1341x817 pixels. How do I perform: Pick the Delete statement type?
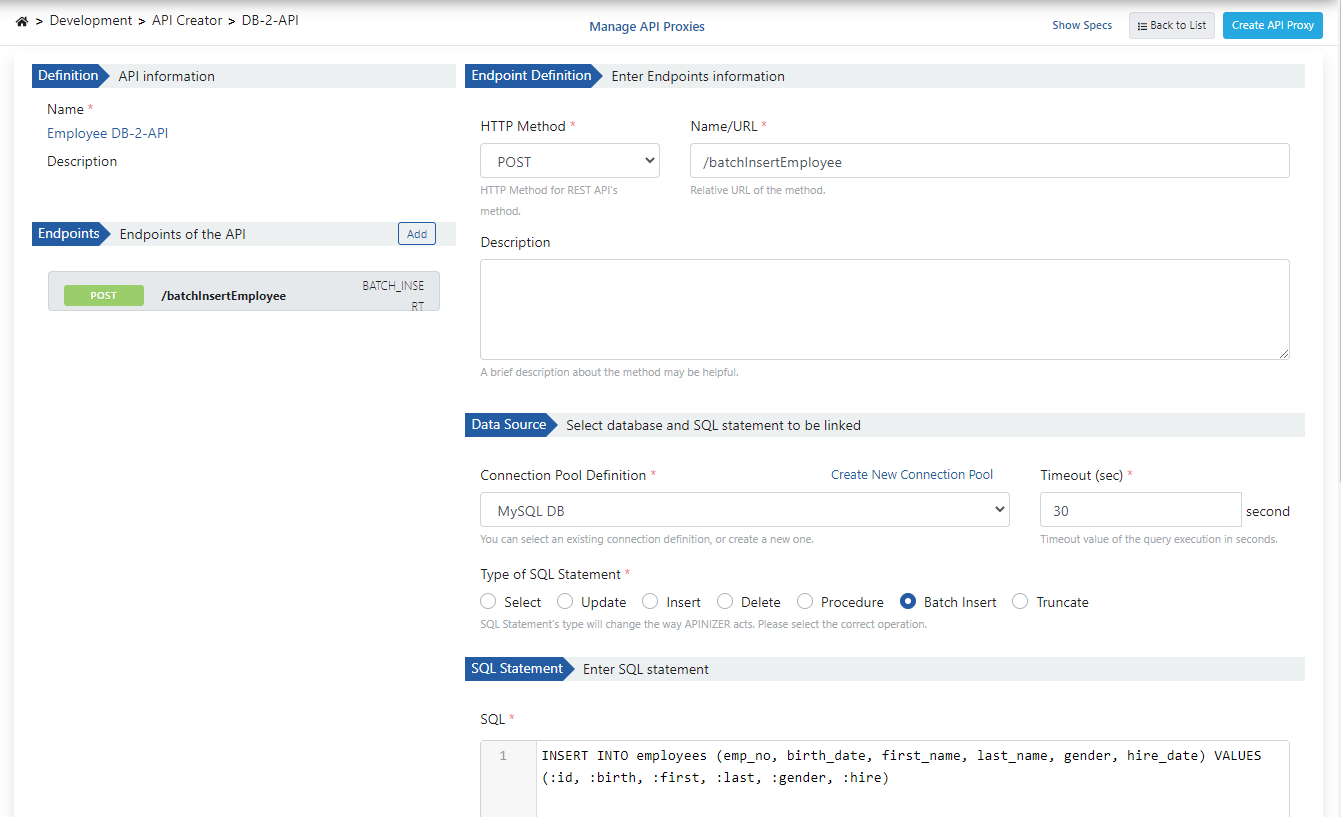pyautogui.click(x=725, y=602)
